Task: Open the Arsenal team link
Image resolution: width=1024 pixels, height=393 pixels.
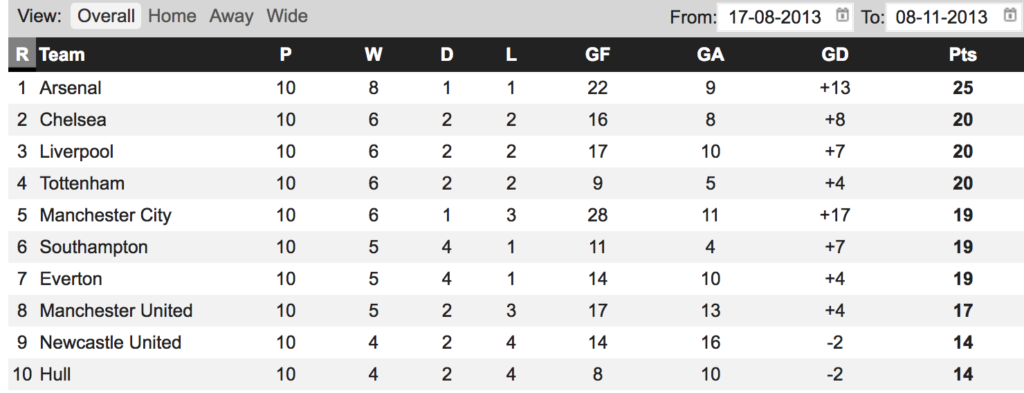Action: 71,87
